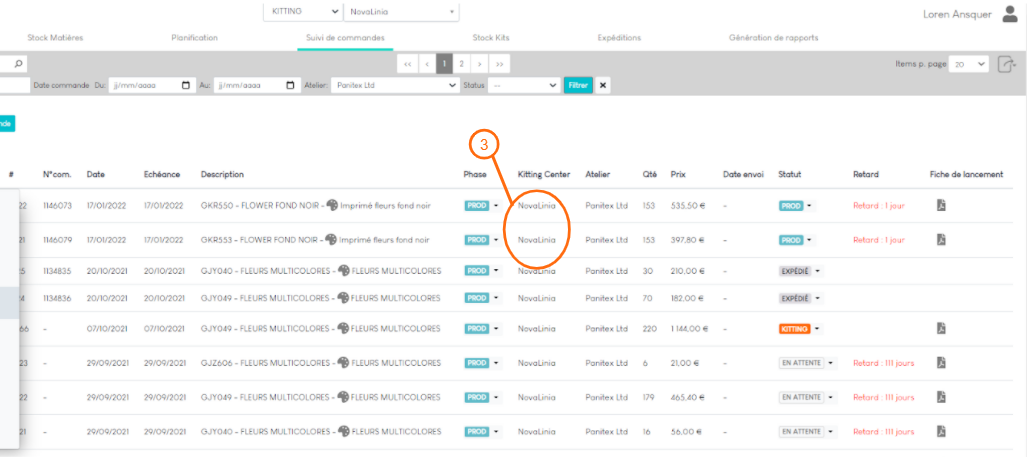Open the PDF launch sheet for order 1146079
Image resolution: width=1027 pixels, height=457 pixels.
pyautogui.click(x=940, y=240)
